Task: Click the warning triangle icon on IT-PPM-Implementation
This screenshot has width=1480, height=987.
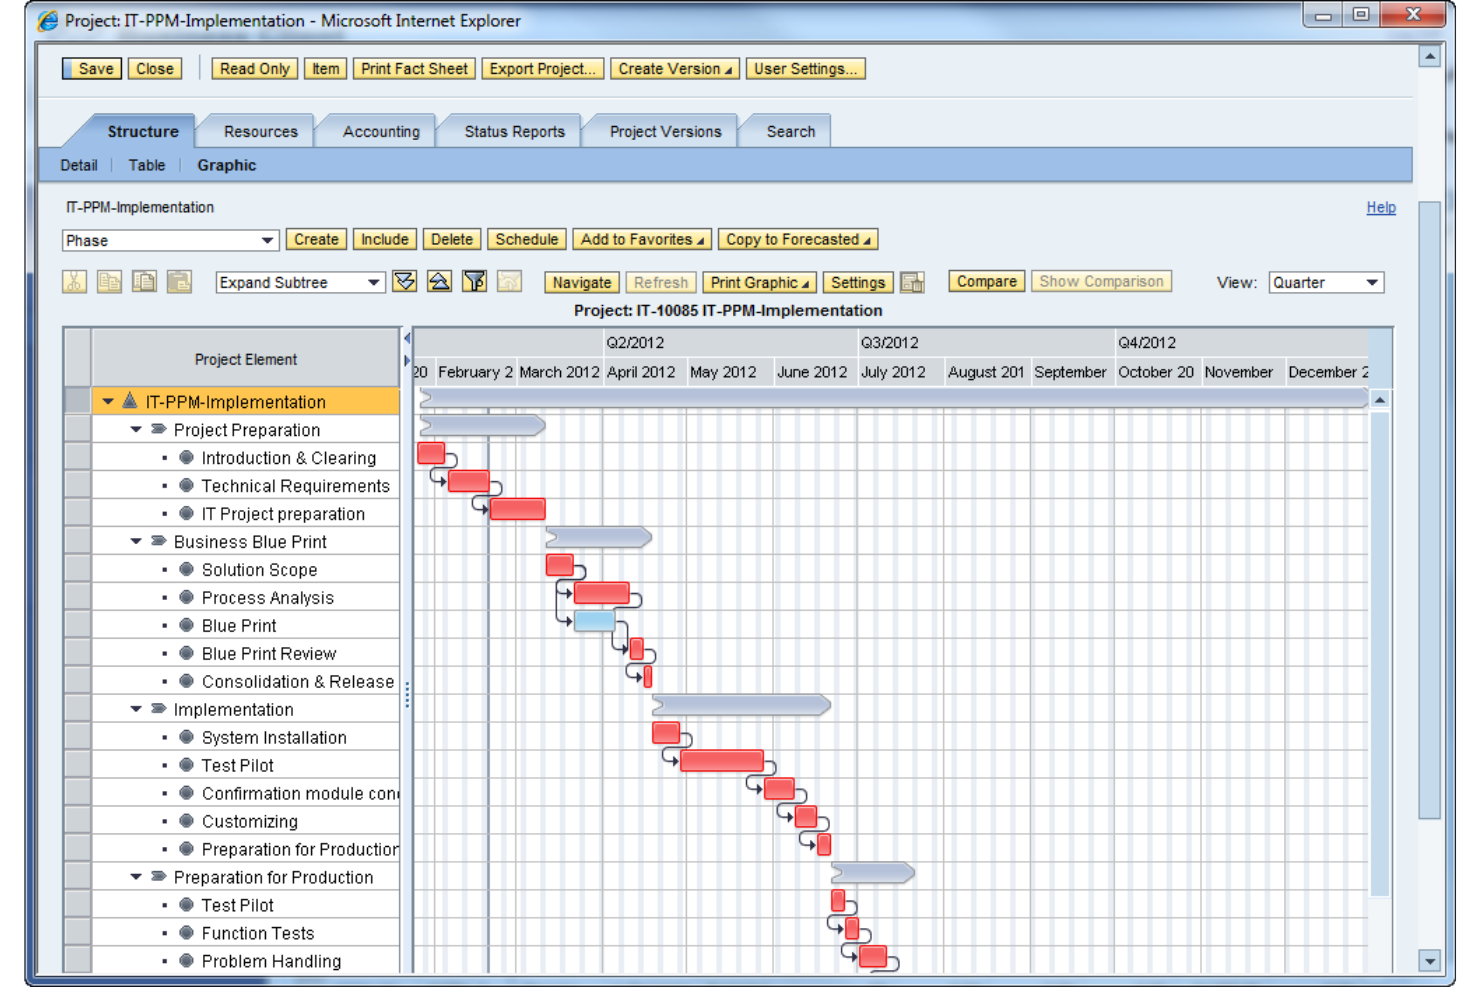Action: point(131,401)
